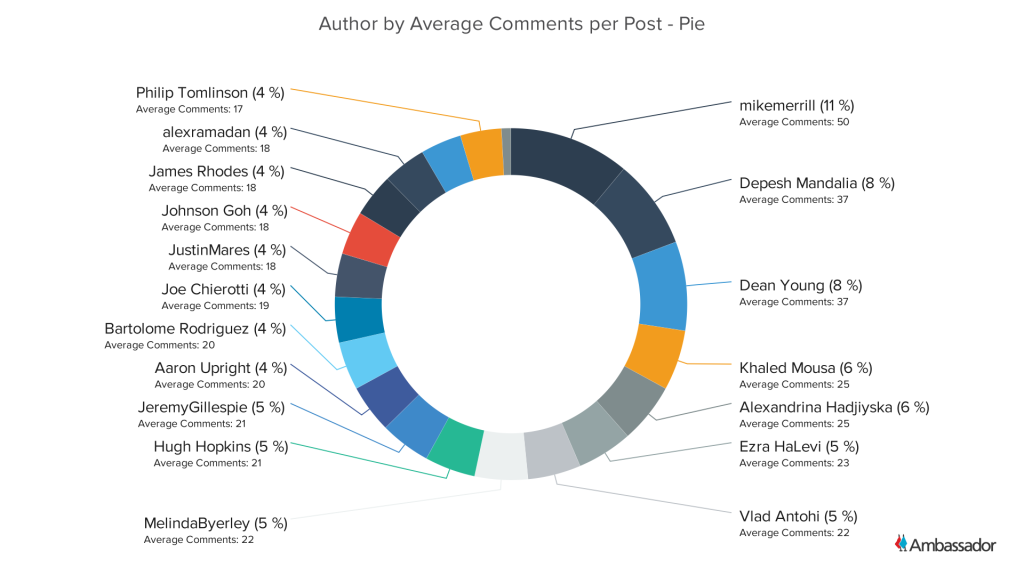Select the JustinMares (4 %) label

(226, 249)
